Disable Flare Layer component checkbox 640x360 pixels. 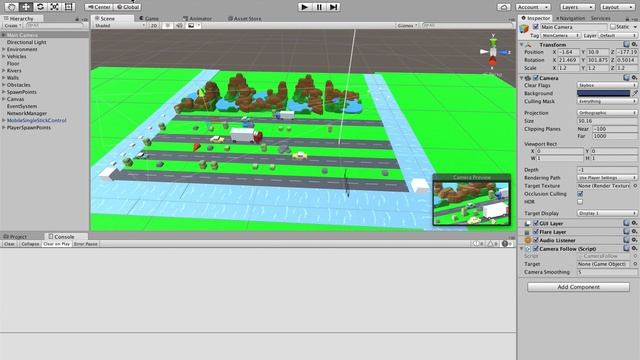[536, 231]
